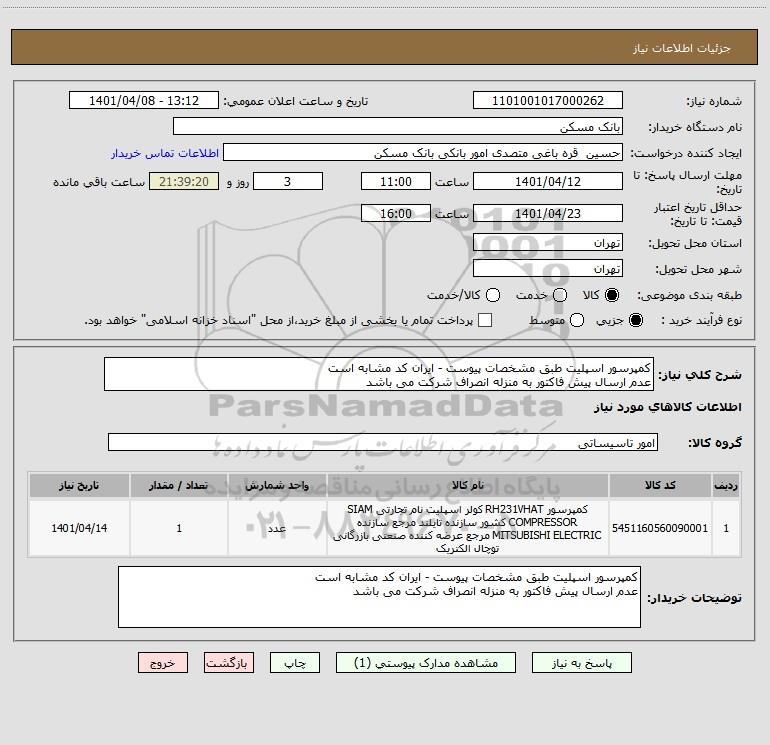Click the واحد شمارش column header
Screen dimensions: 770x745
(x=277, y=485)
